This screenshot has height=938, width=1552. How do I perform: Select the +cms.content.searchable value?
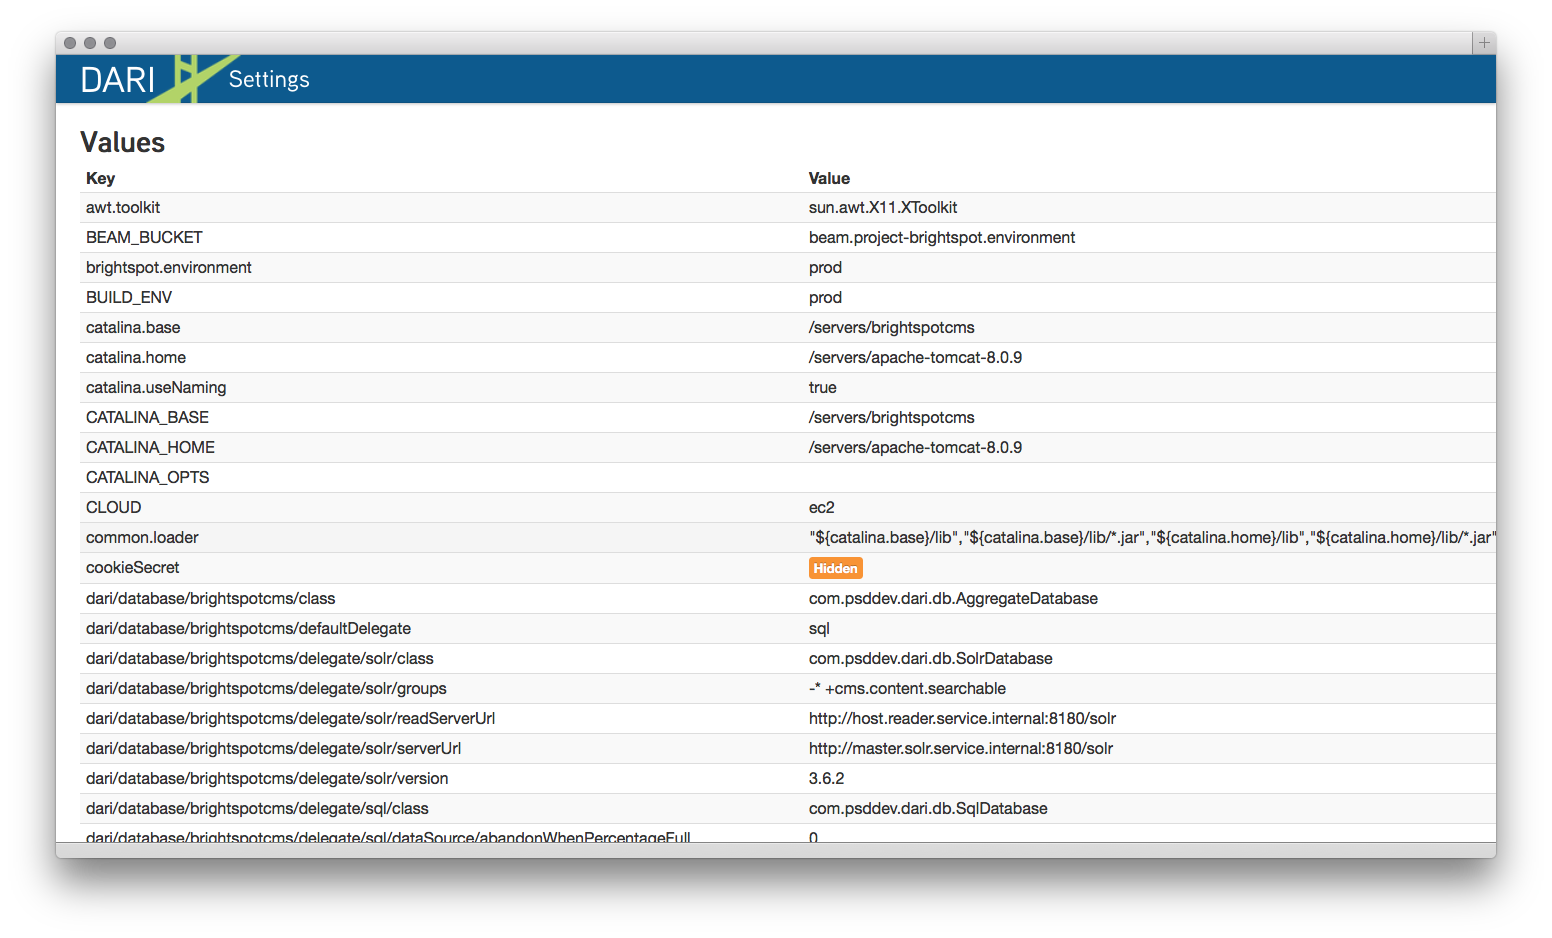click(907, 688)
